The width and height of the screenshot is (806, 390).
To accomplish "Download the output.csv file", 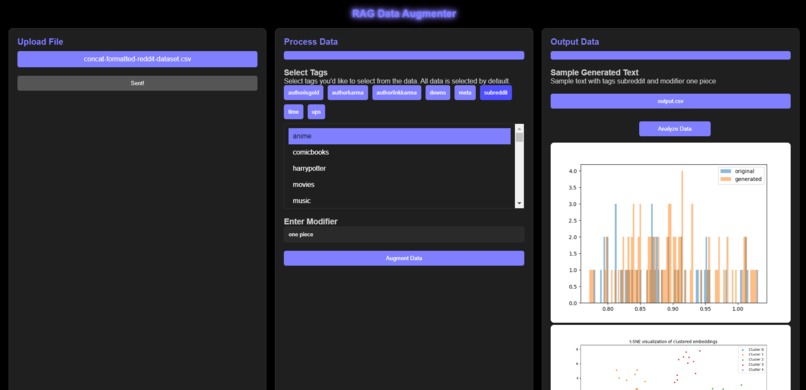I will (670, 101).
